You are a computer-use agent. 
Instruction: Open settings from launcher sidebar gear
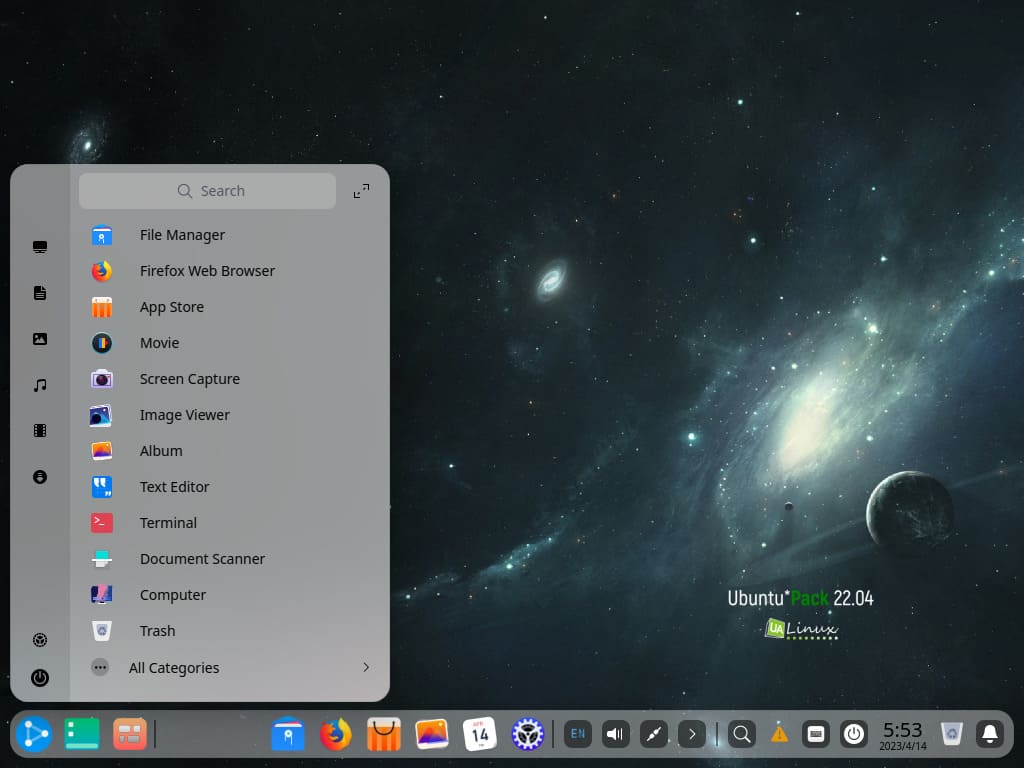click(x=40, y=640)
